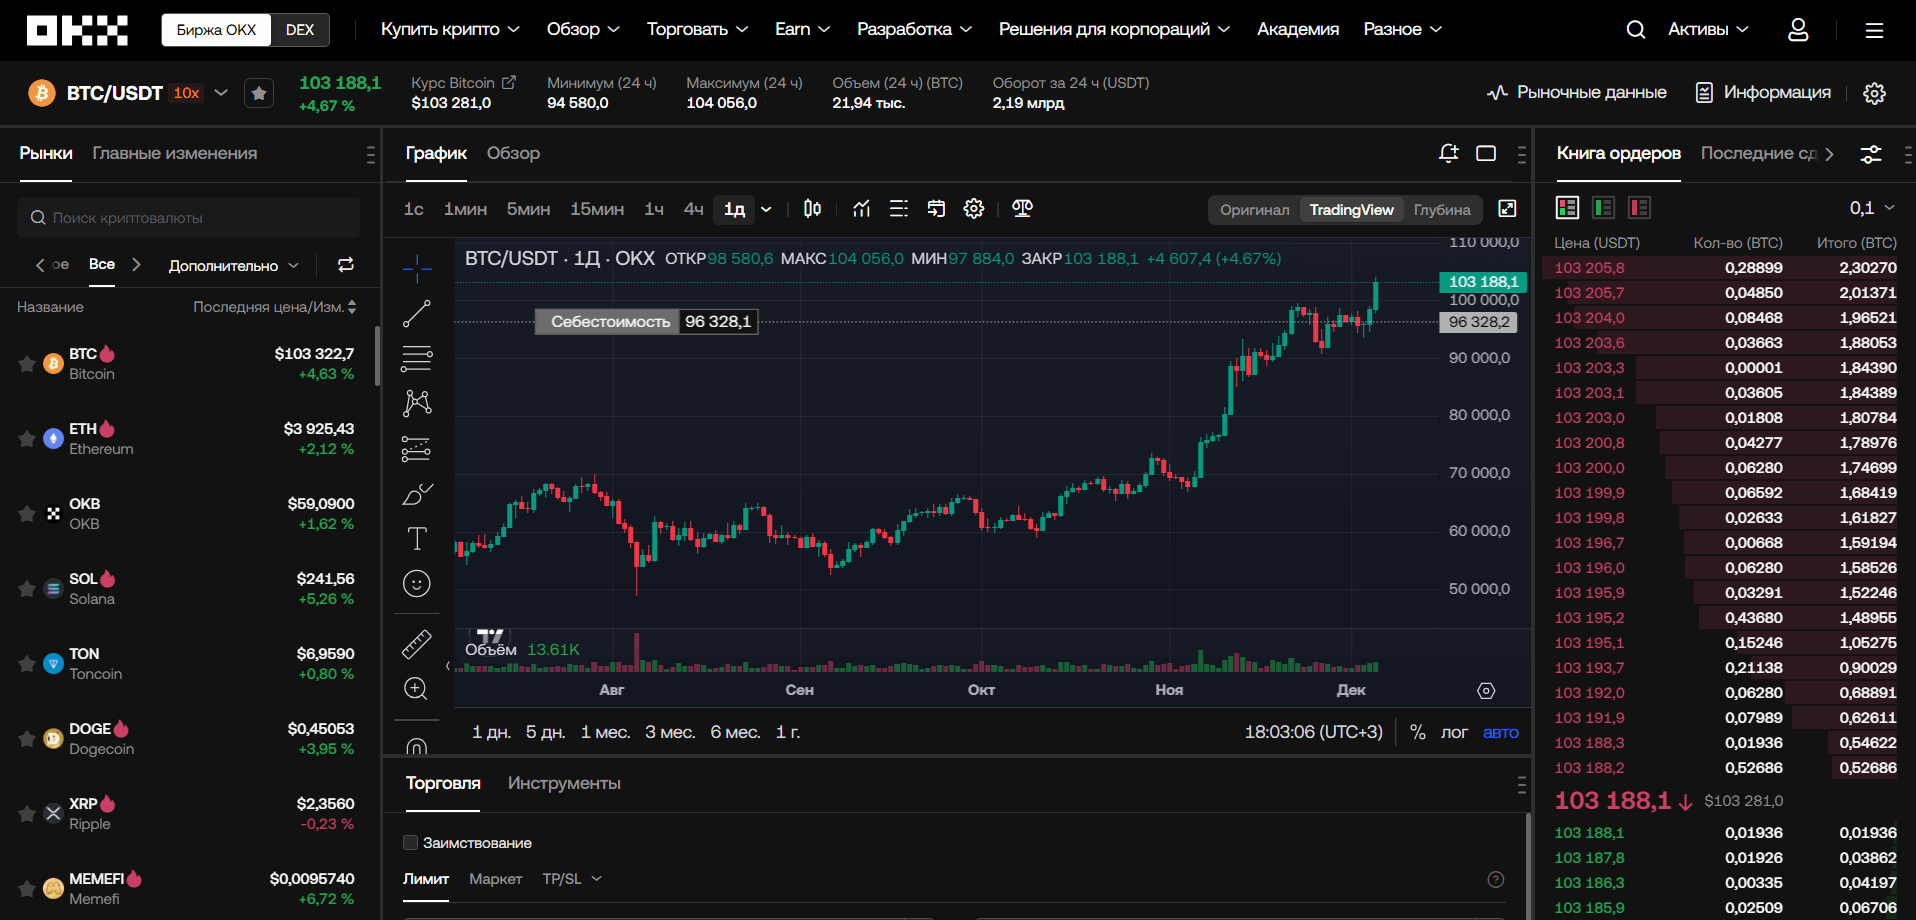The height and width of the screenshot is (920, 1916).
Task: Select the pattern drawing tool
Action: pos(417,403)
